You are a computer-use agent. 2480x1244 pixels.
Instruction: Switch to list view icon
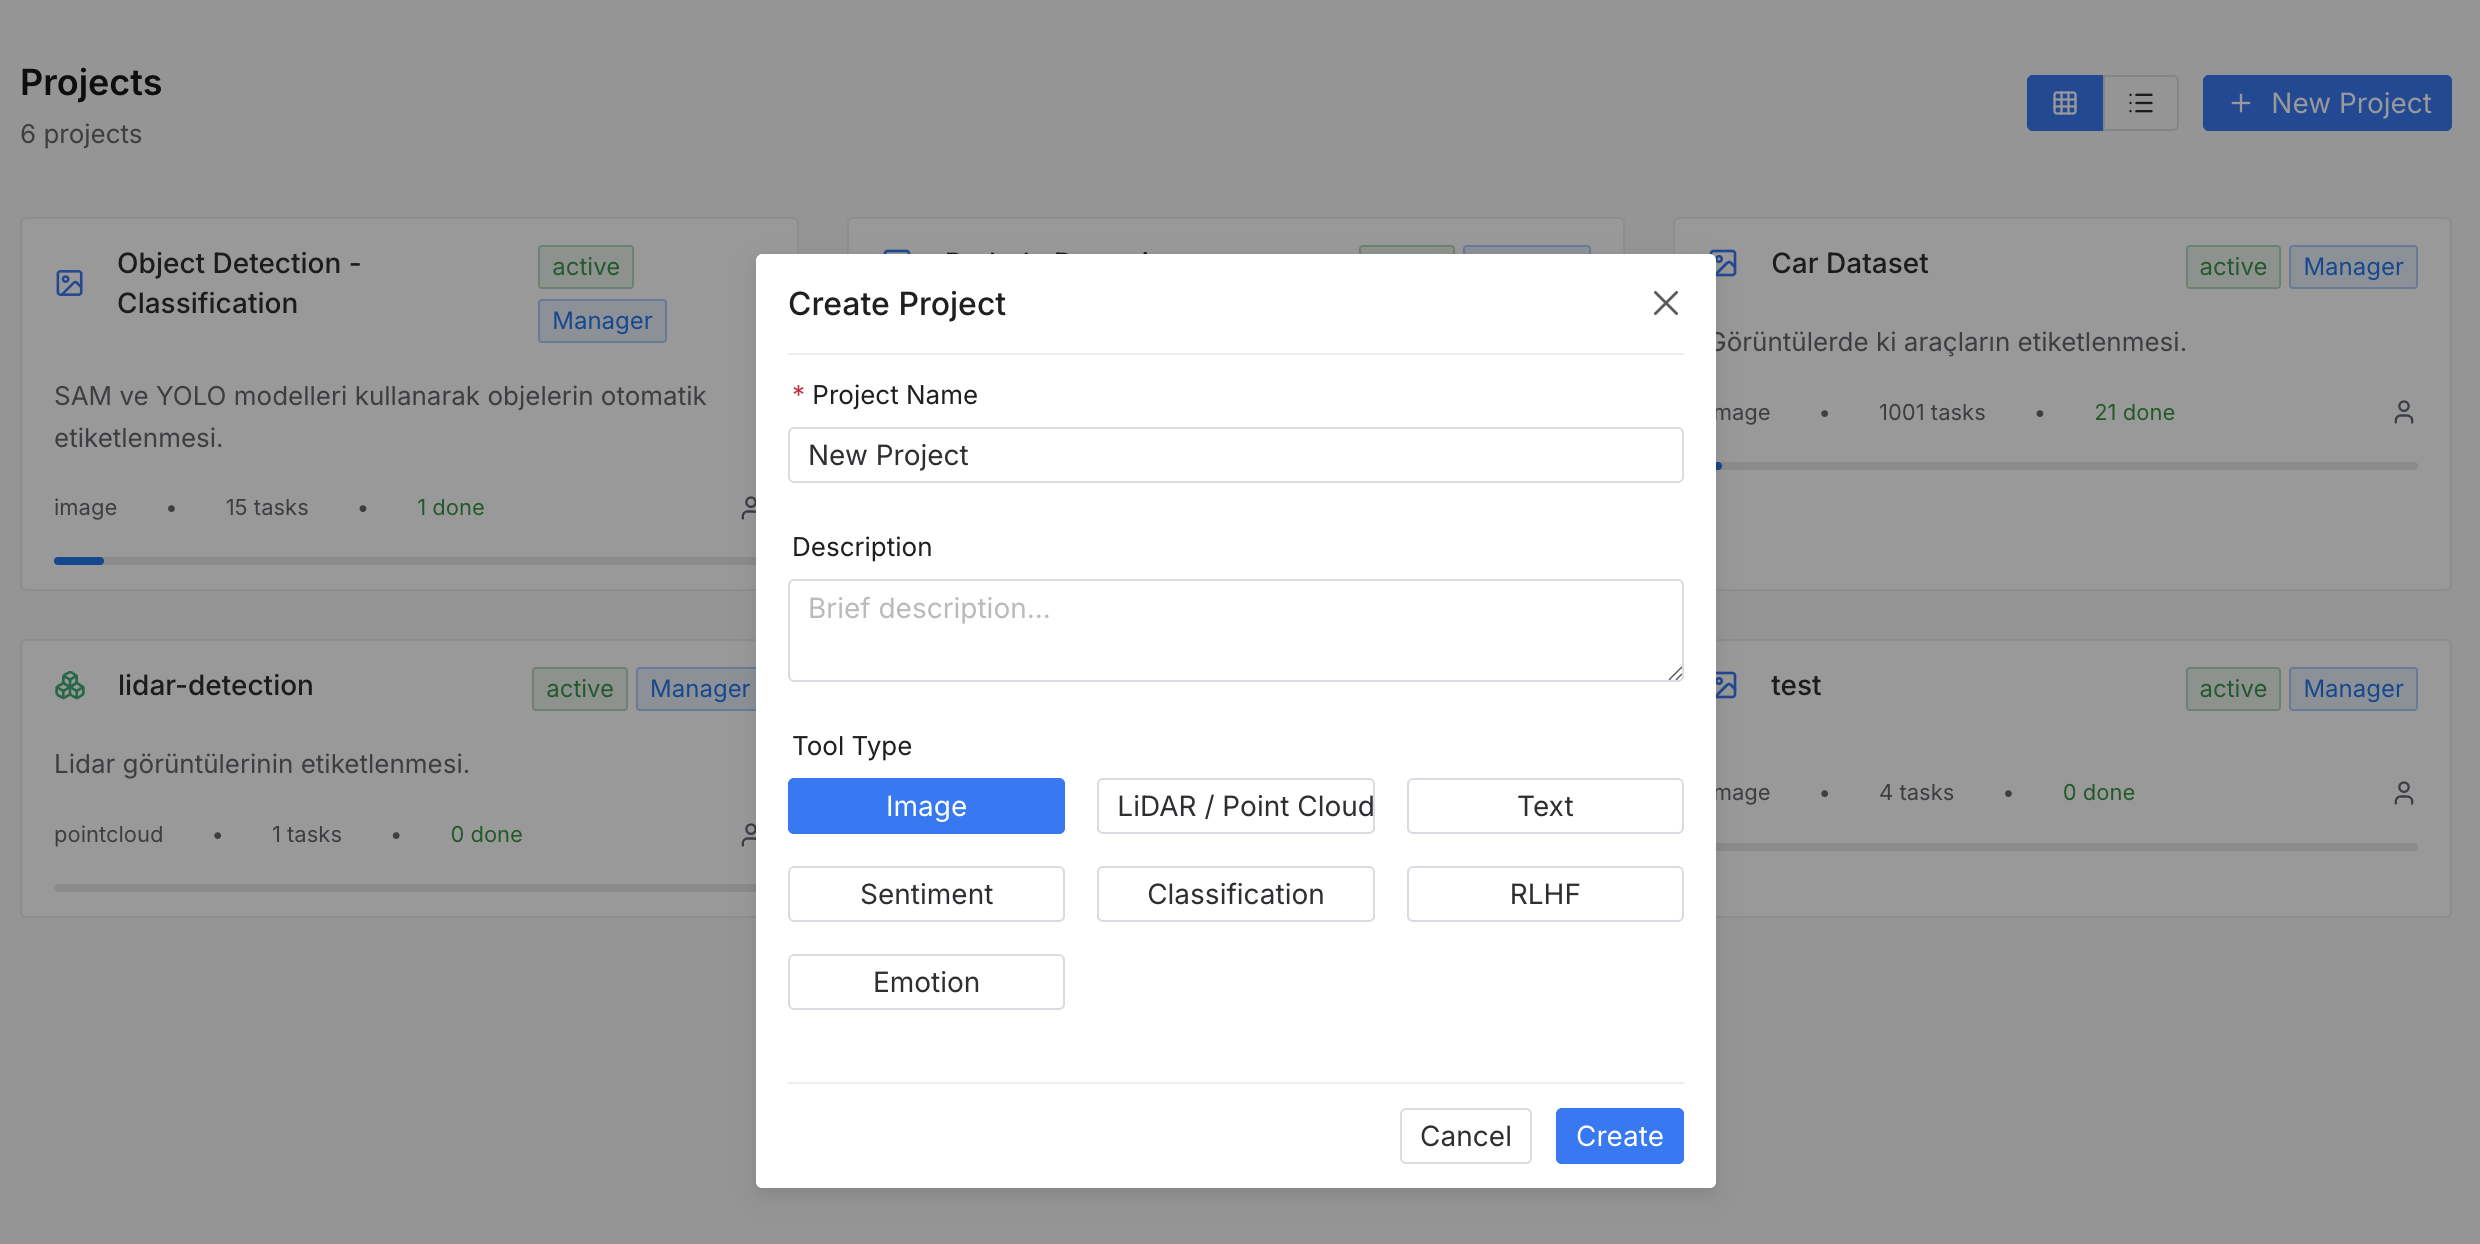(x=2140, y=103)
